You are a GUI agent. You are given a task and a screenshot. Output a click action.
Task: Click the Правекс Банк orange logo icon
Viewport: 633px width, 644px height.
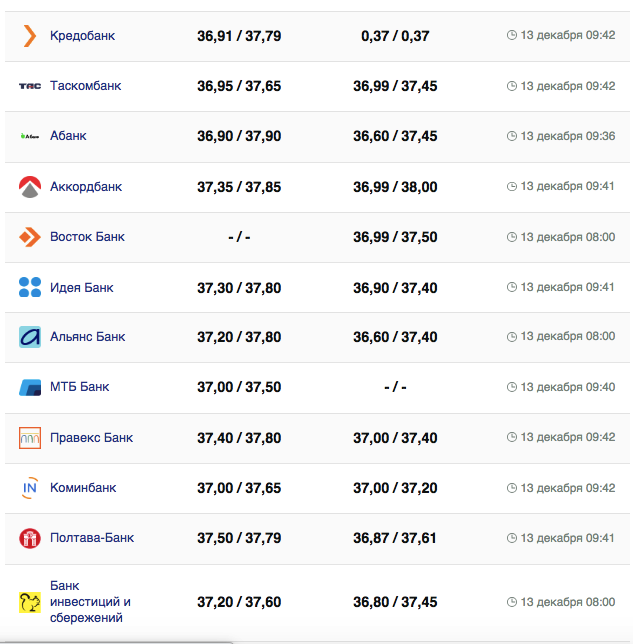coord(29,438)
